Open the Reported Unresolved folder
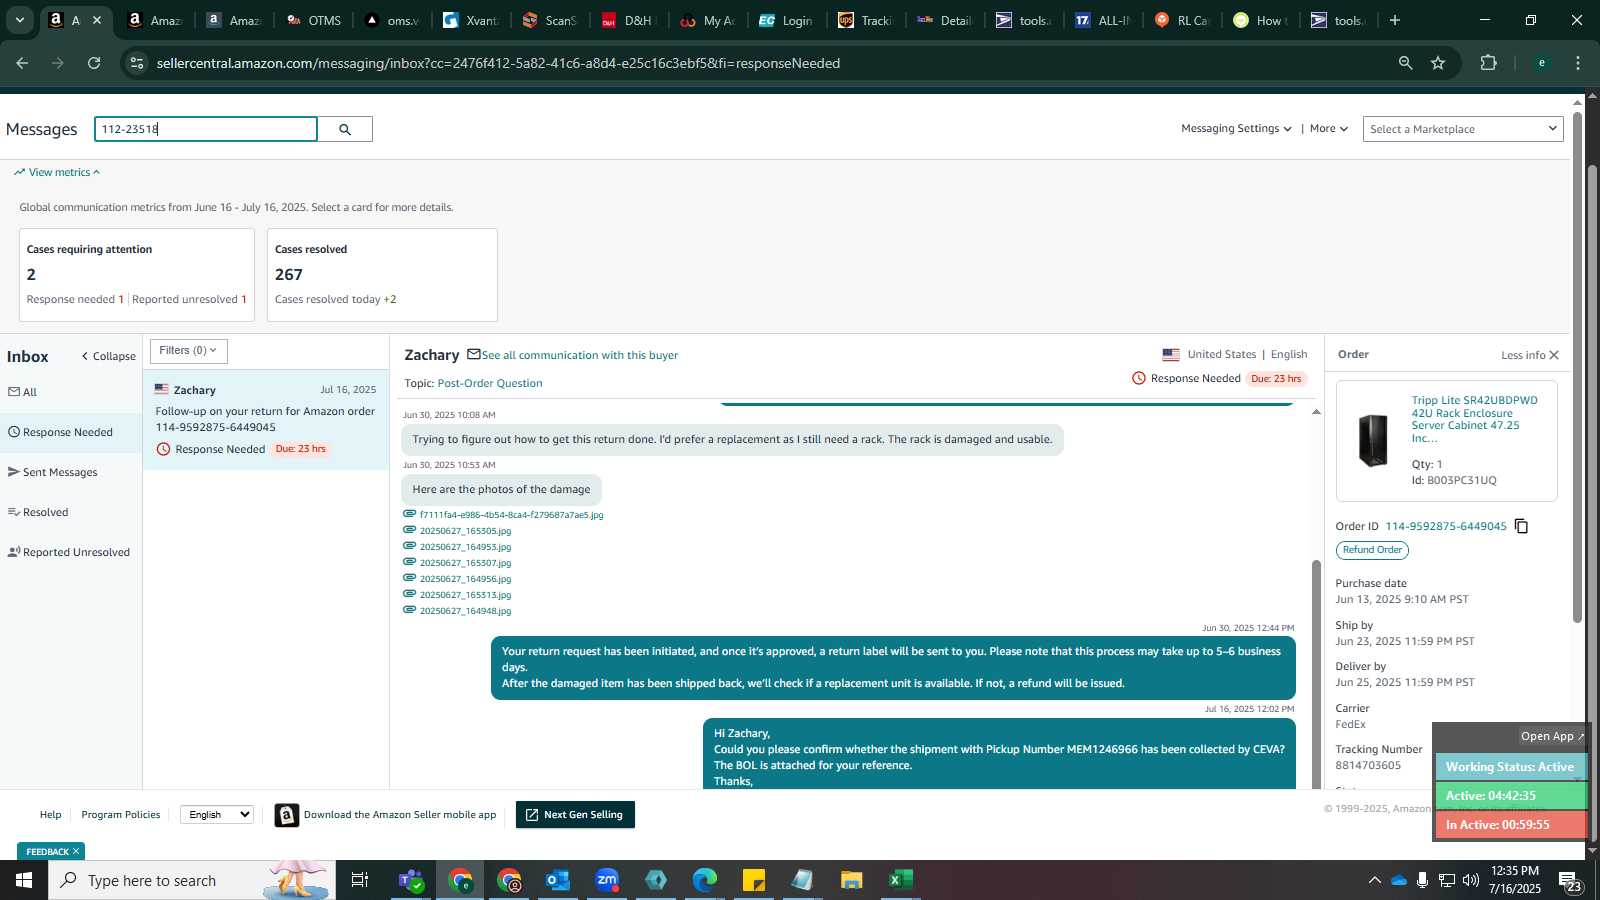This screenshot has height=900, width=1600. pos(69,552)
